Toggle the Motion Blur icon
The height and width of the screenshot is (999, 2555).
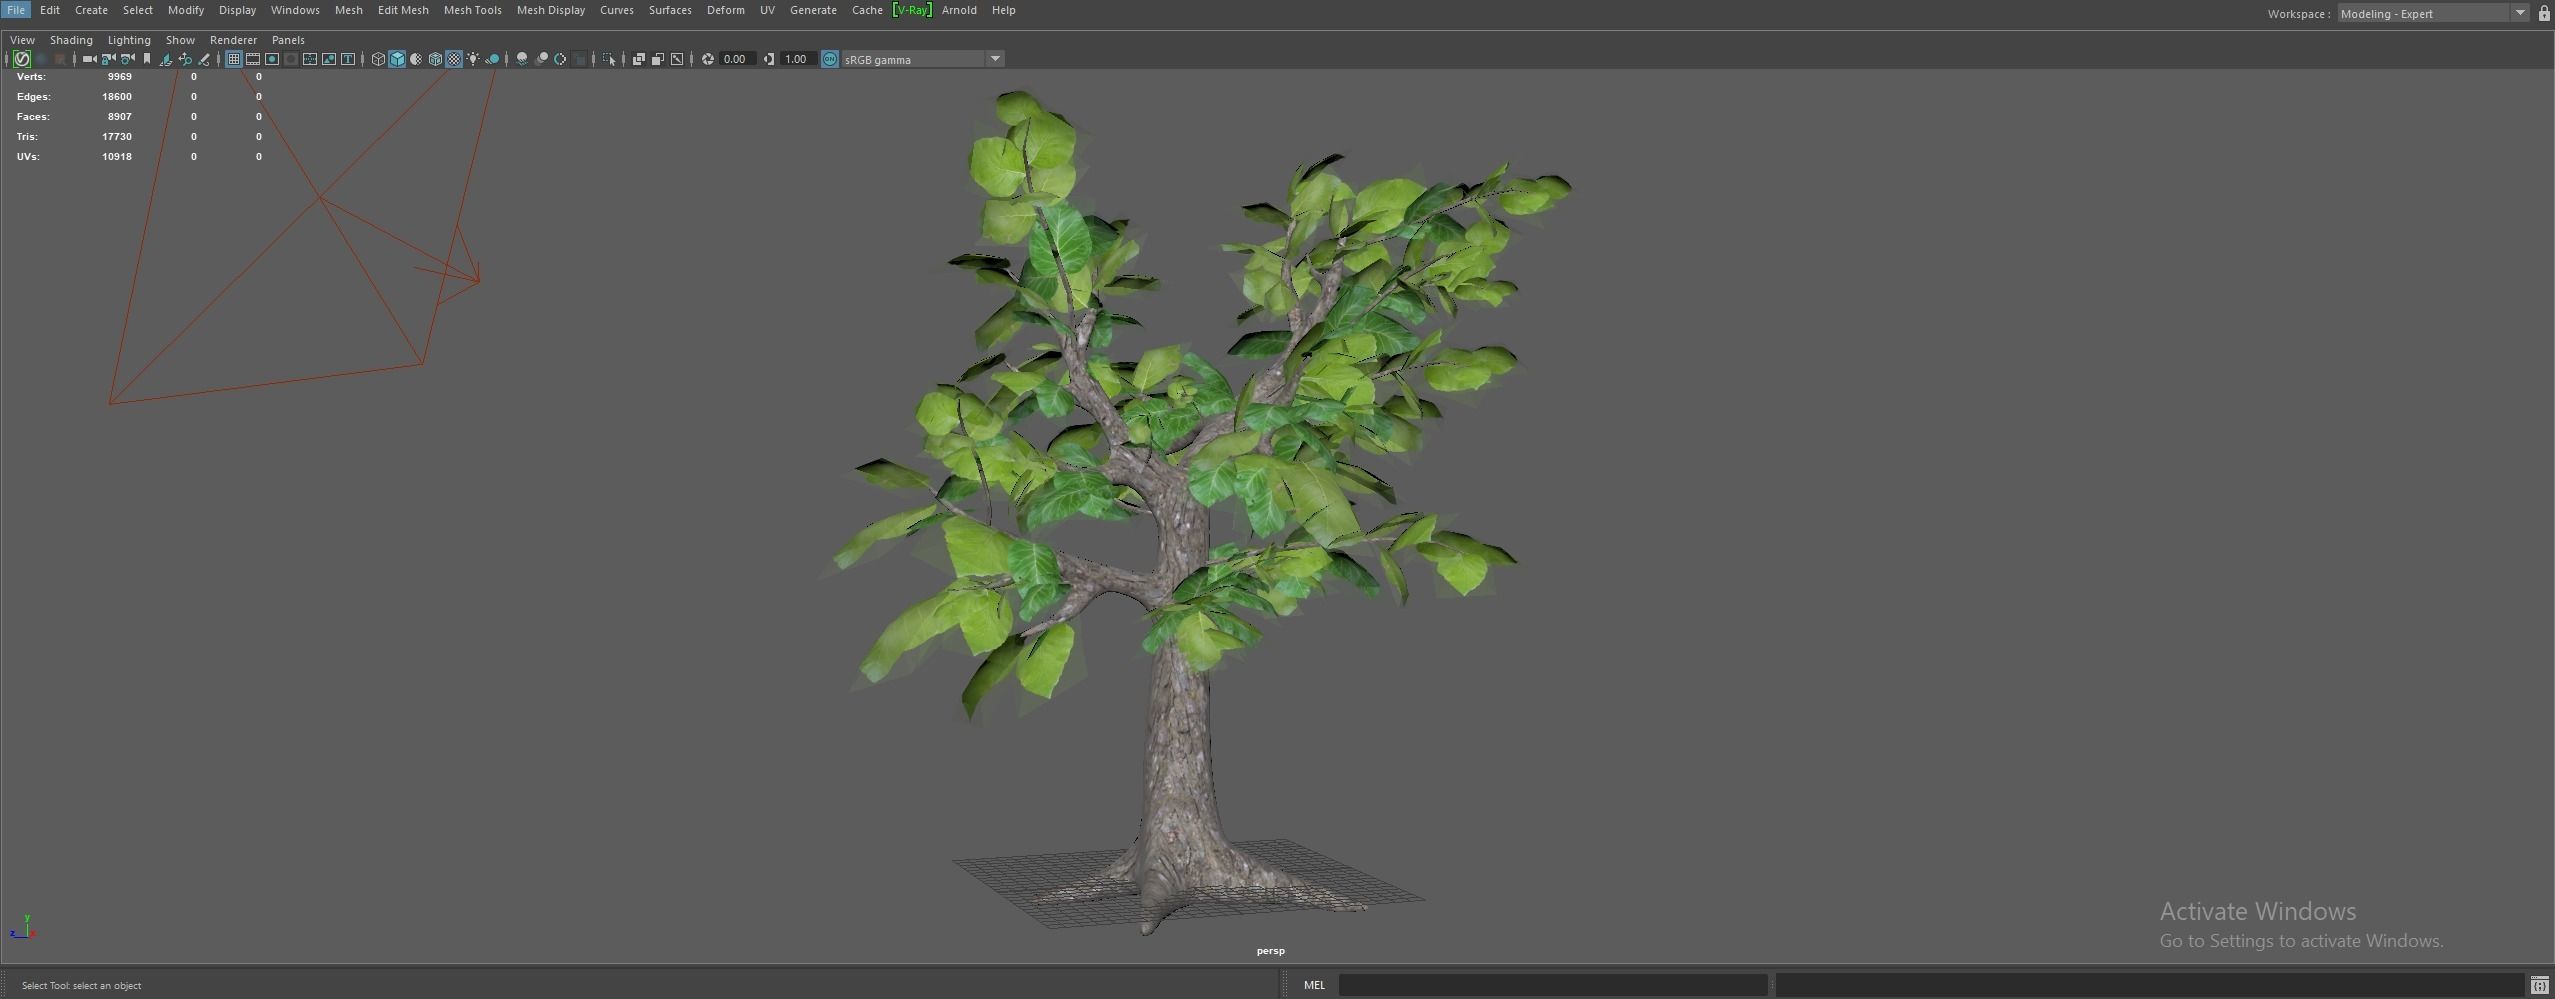[x=541, y=59]
